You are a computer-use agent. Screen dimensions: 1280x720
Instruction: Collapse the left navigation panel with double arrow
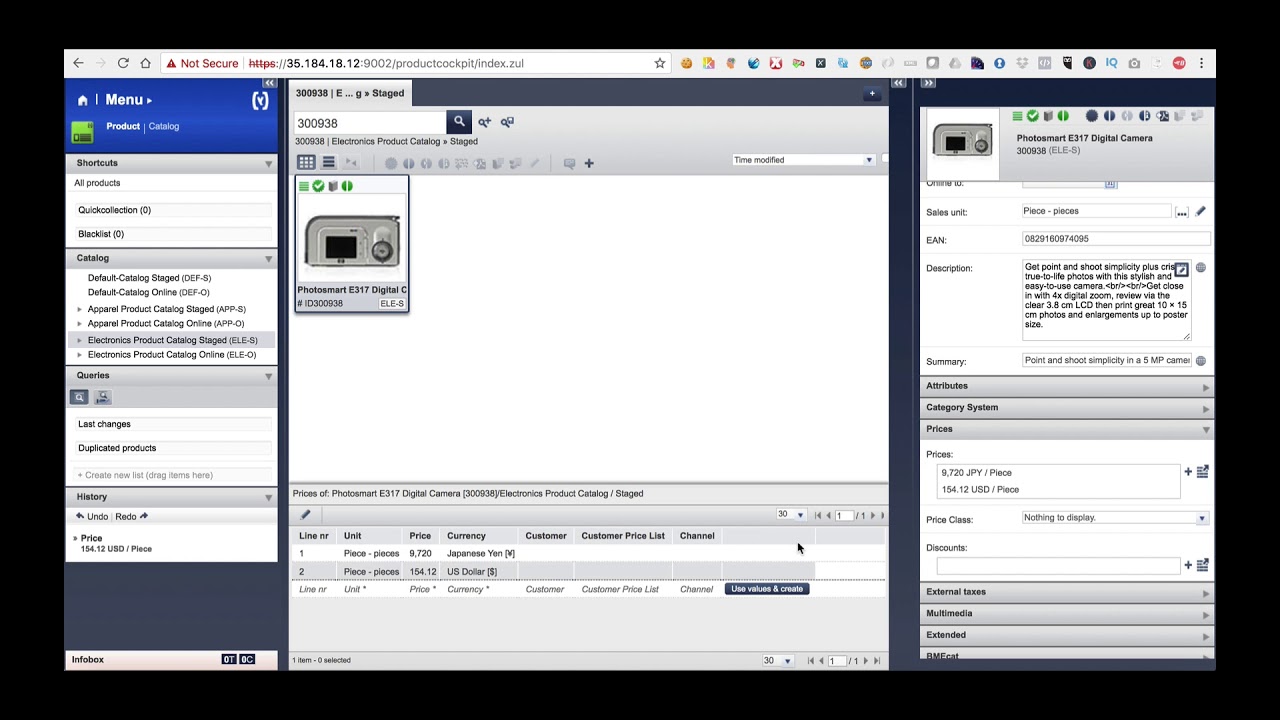point(269,83)
